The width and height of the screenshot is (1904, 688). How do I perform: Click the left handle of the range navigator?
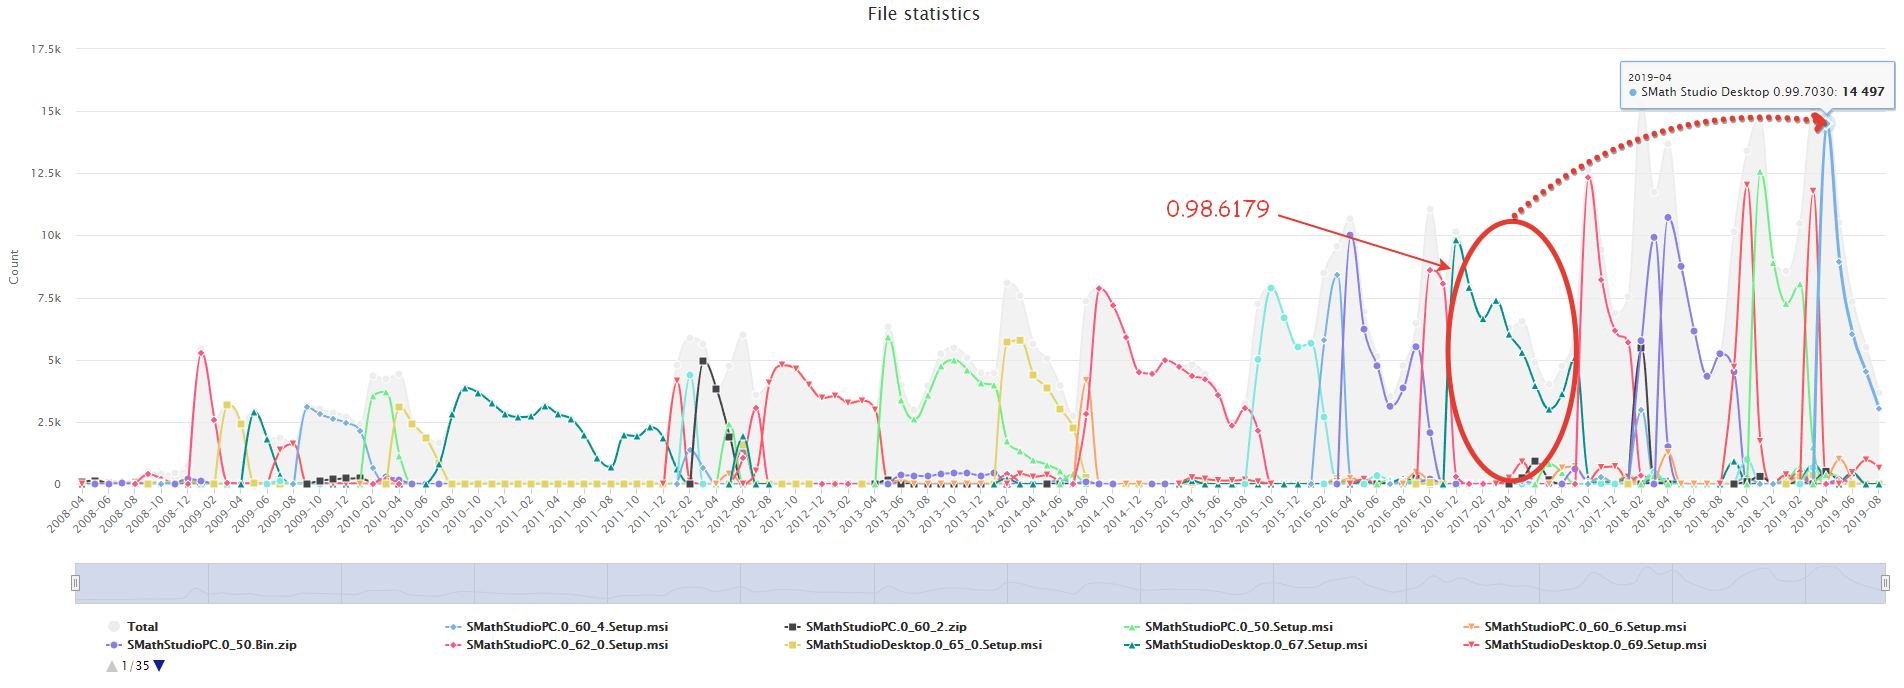(75, 583)
